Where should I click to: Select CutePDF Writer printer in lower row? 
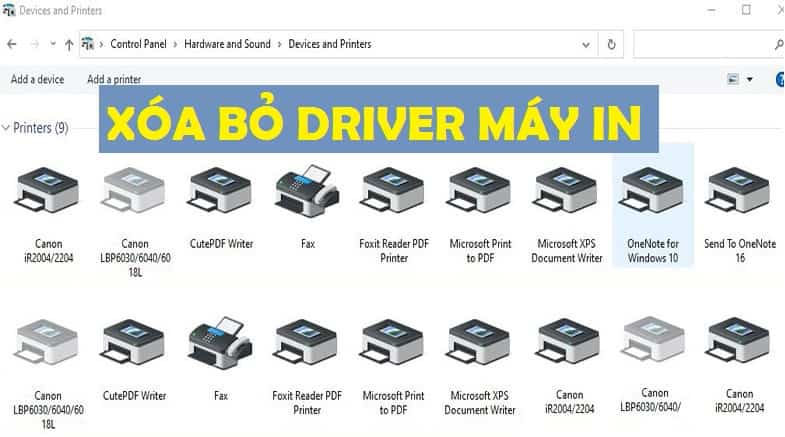pos(134,360)
